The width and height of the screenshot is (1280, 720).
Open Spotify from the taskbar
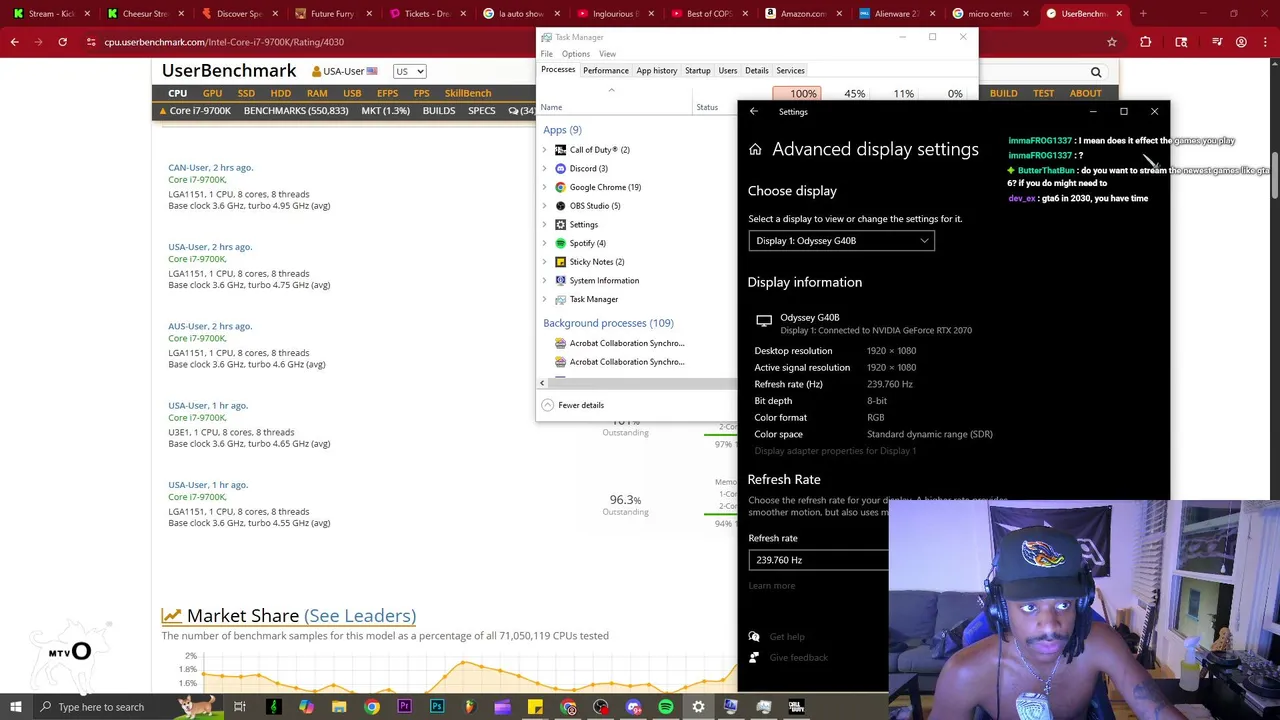pos(666,707)
